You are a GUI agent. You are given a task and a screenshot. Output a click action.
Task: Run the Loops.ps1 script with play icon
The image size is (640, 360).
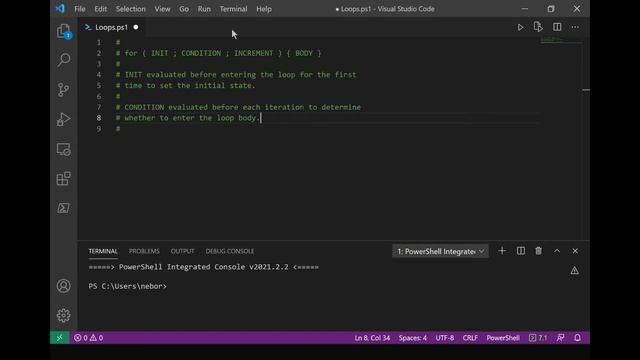click(x=520, y=27)
